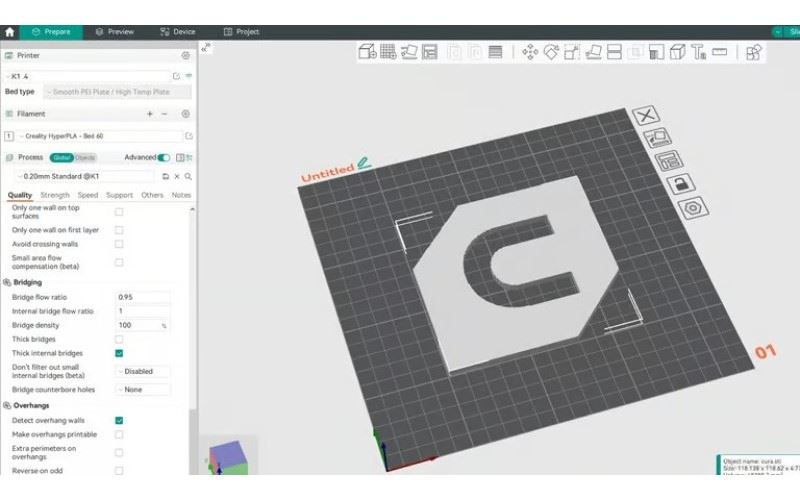
Task: Toggle the Advanced switch
Action: click(x=163, y=158)
